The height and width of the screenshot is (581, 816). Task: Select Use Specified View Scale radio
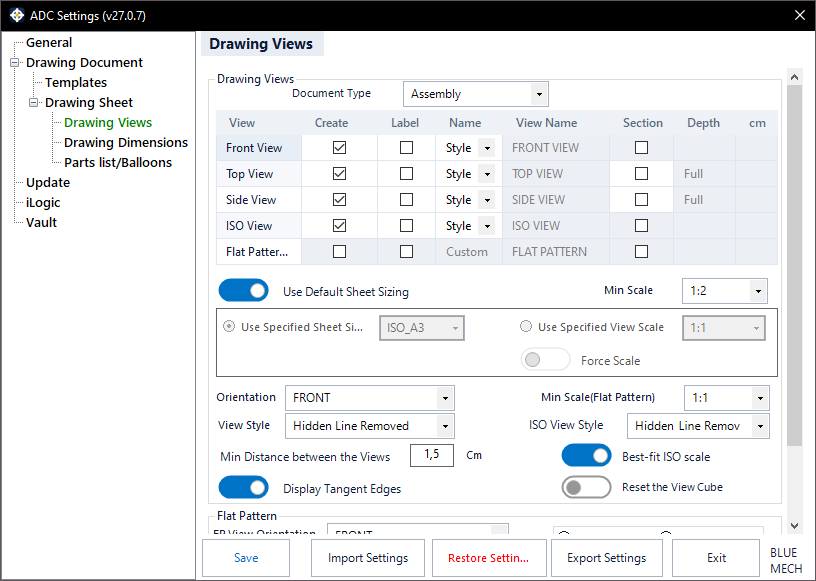point(526,326)
